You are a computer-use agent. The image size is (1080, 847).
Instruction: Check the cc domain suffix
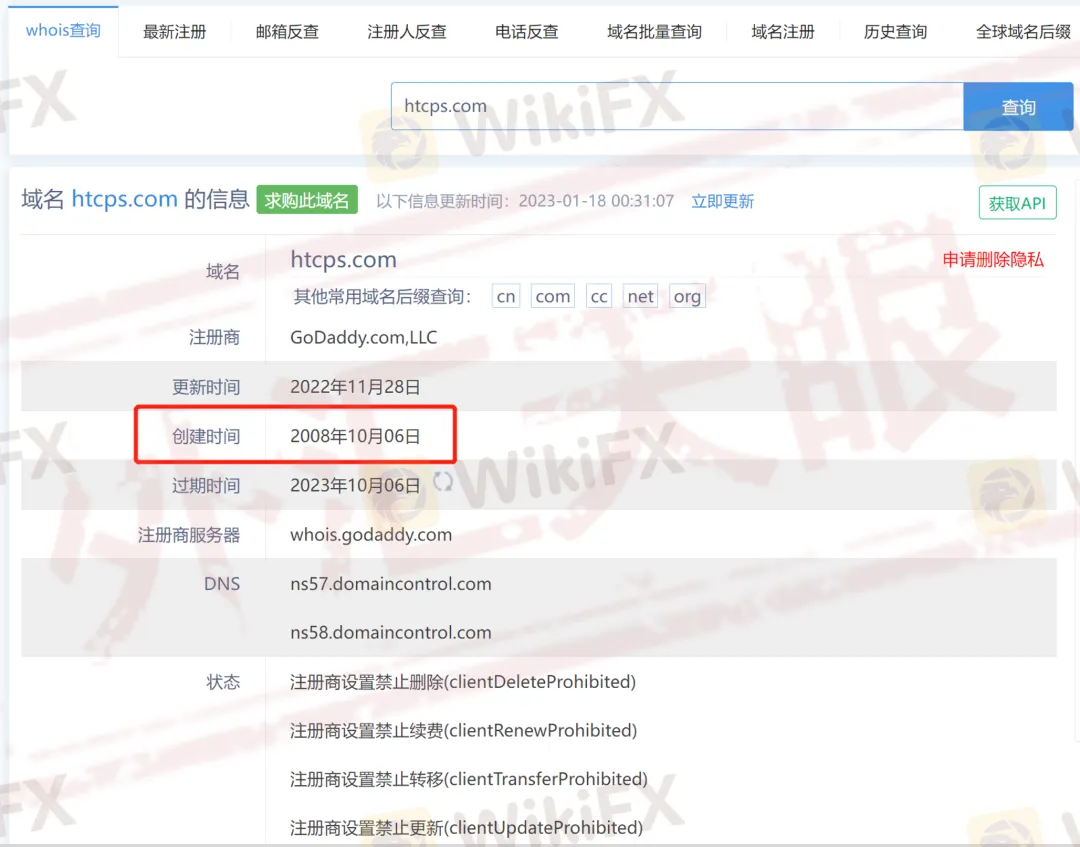(599, 296)
